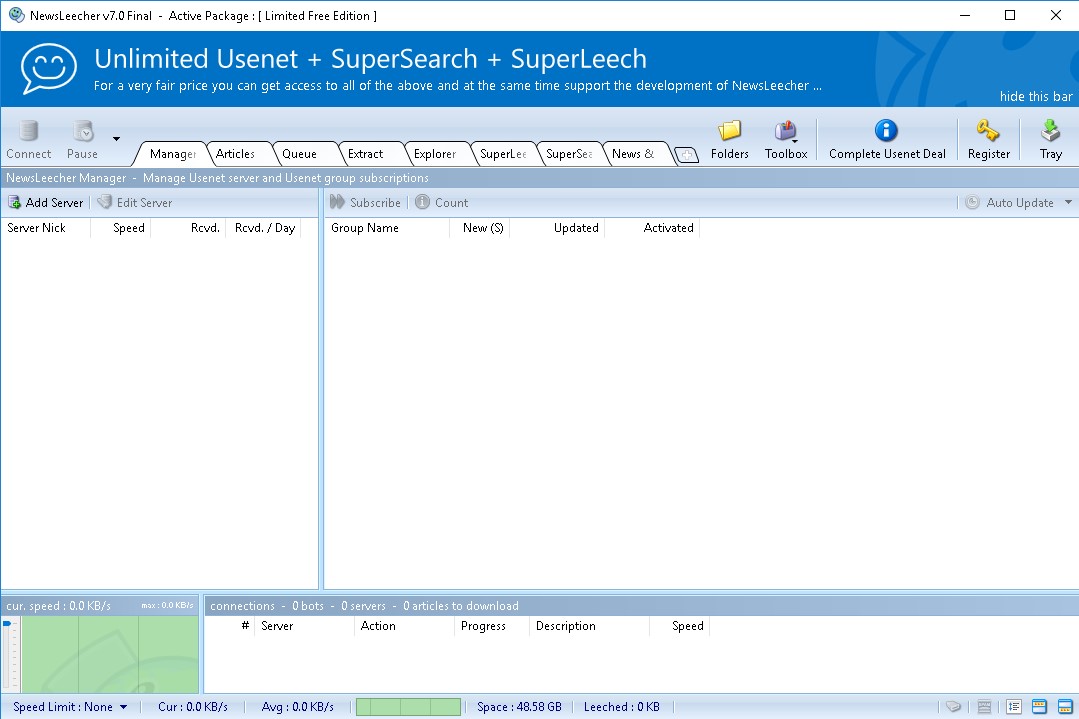The width and height of the screenshot is (1079, 719).
Task: Click the New (S) column header
Action: [x=480, y=228]
